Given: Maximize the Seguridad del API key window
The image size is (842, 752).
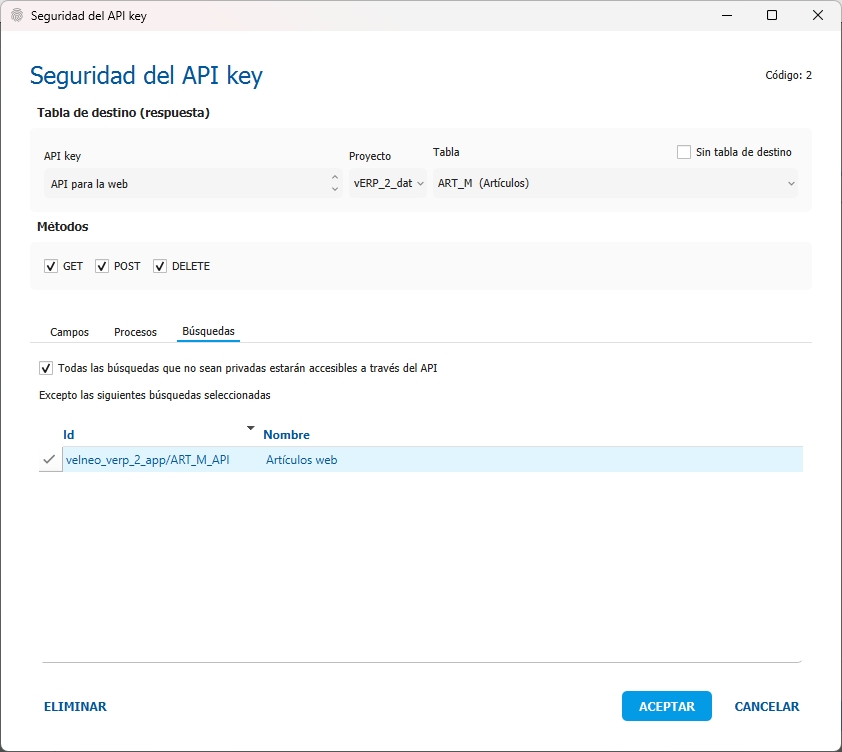Looking at the screenshot, I should pyautogui.click(x=772, y=16).
